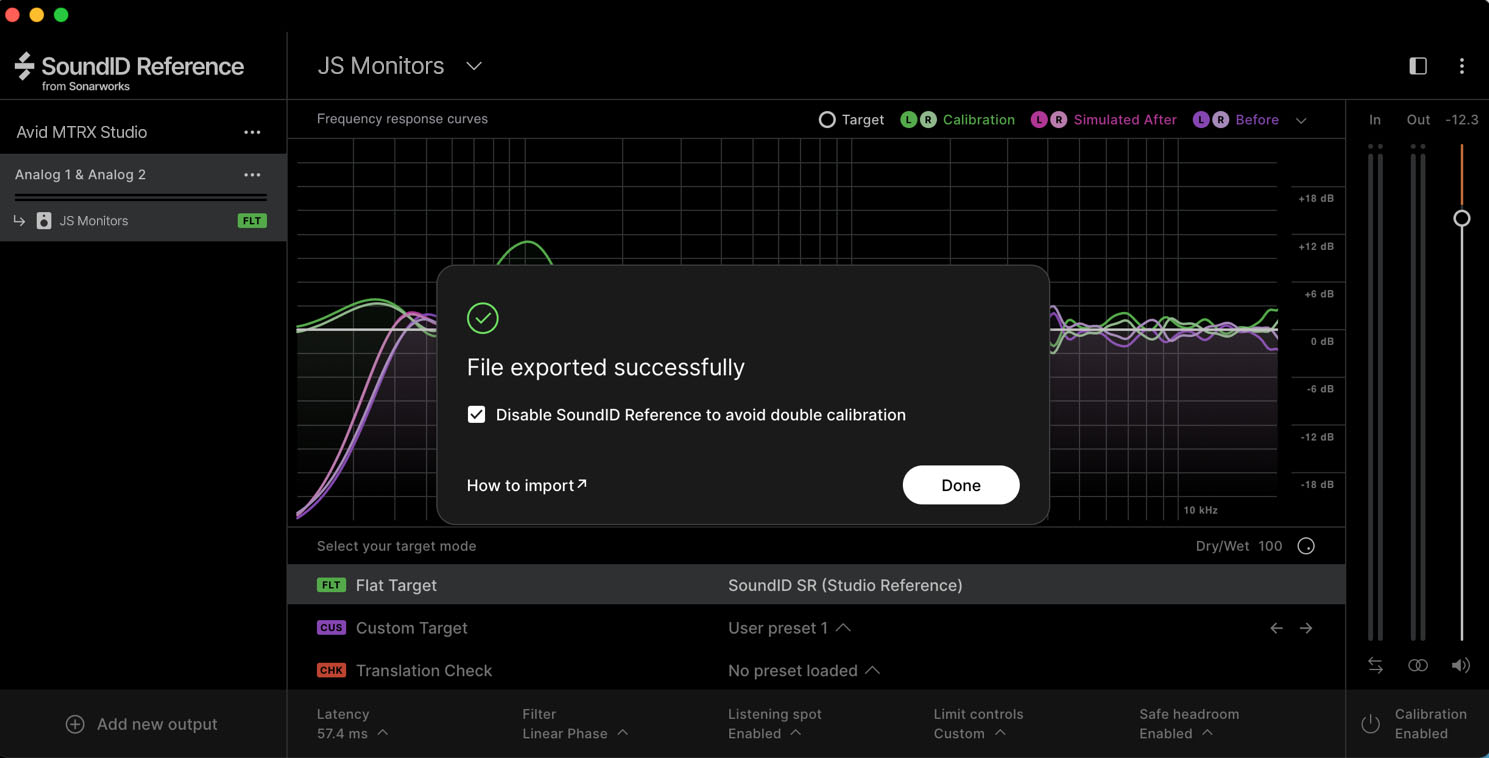Toggle the sidebar panel layout icon
This screenshot has height=758, width=1489.
pos(1418,66)
